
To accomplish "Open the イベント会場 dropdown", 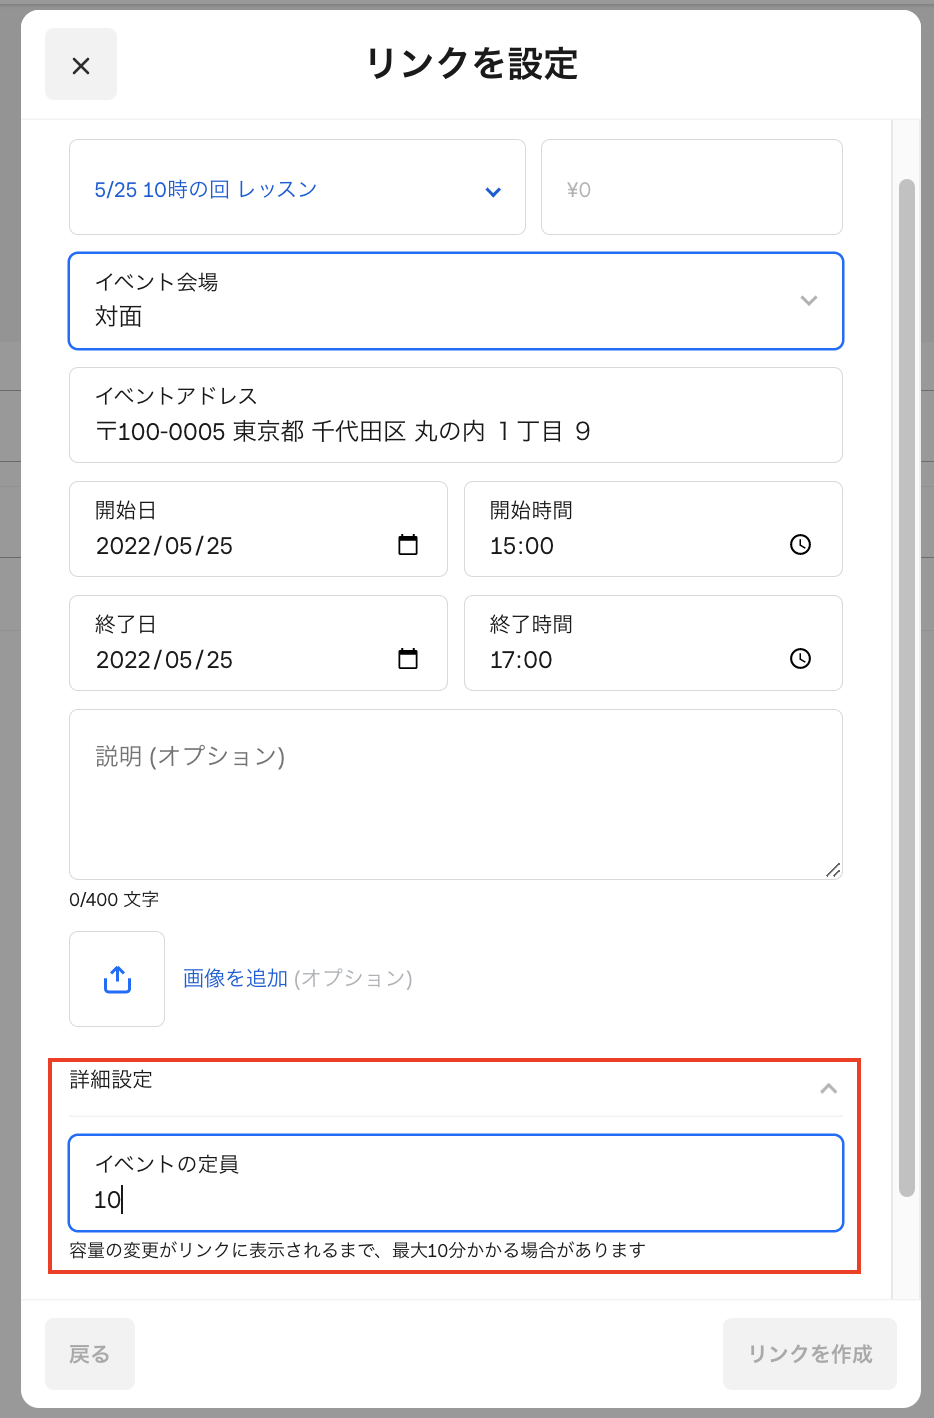I will (808, 301).
